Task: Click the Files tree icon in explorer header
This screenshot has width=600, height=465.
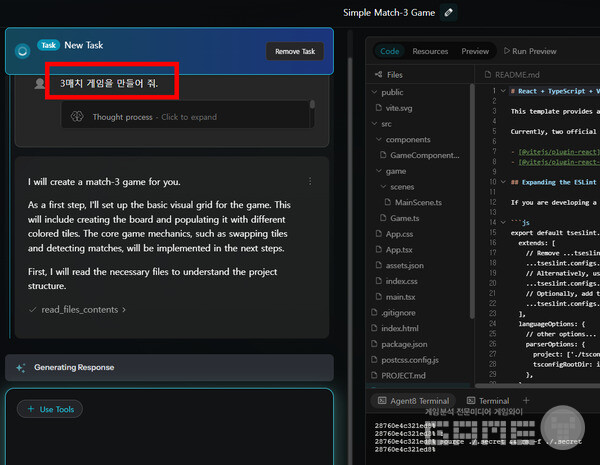Action: tap(377, 75)
